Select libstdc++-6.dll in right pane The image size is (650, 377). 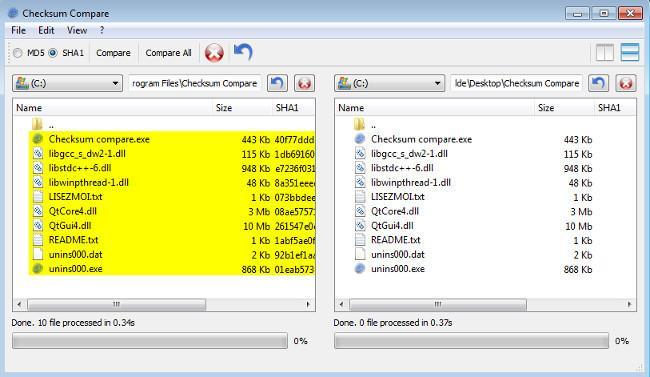coord(402,168)
